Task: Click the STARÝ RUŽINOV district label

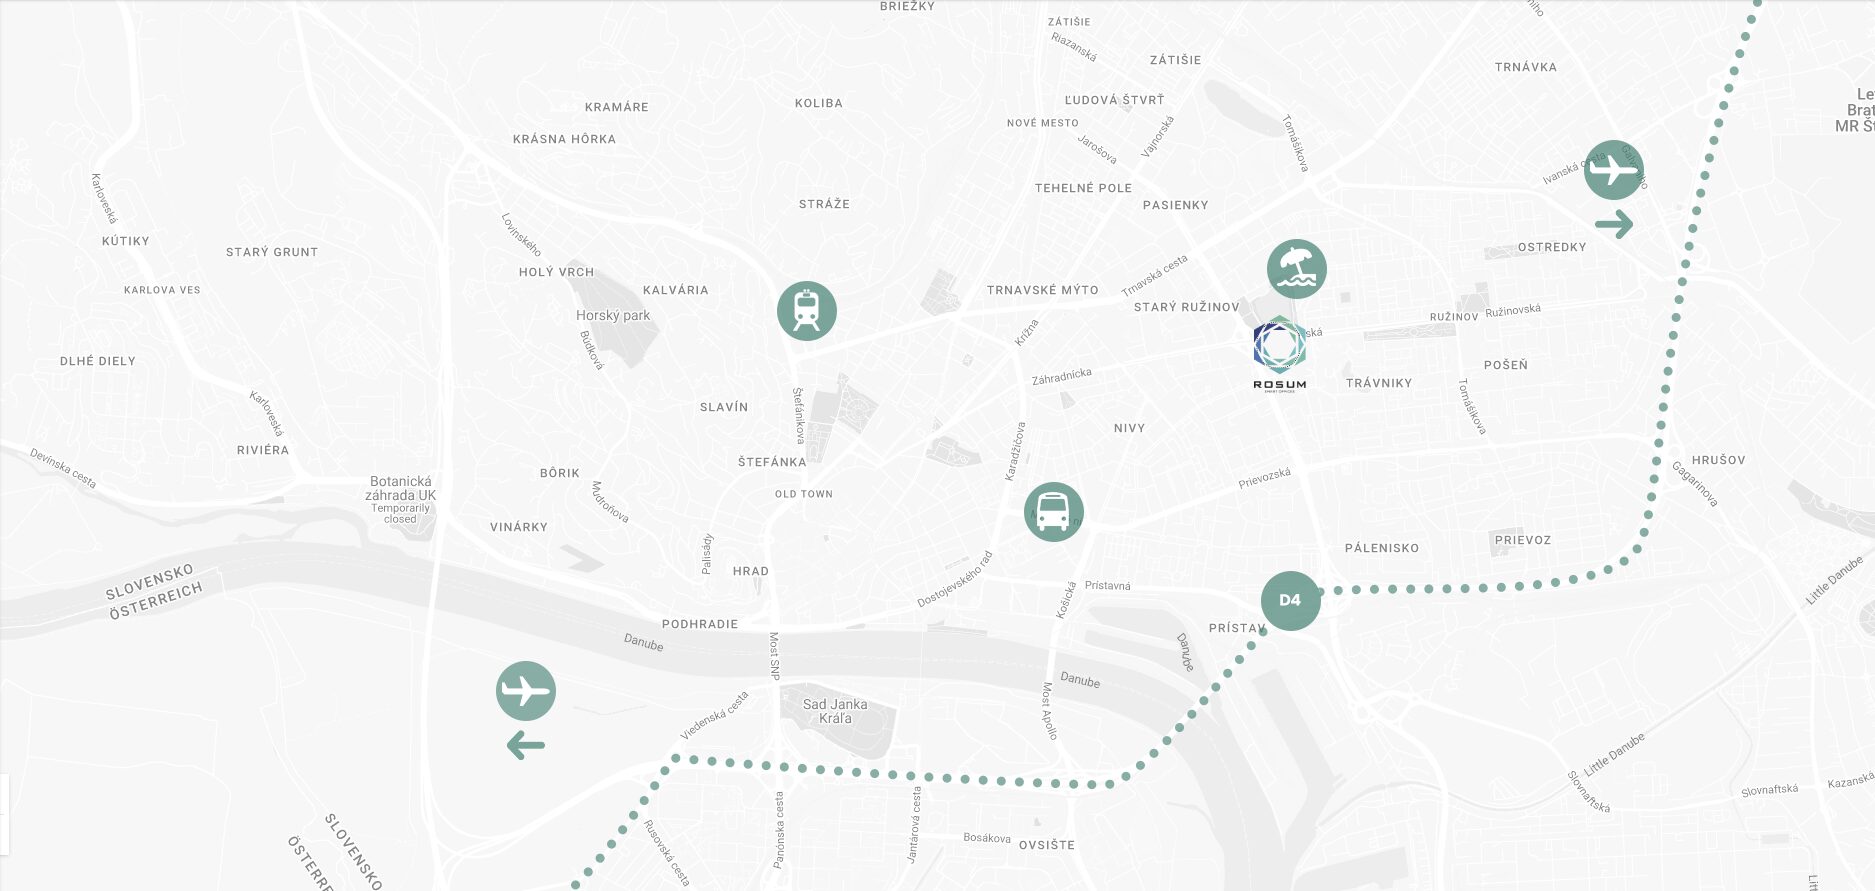Action: [1187, 307]
